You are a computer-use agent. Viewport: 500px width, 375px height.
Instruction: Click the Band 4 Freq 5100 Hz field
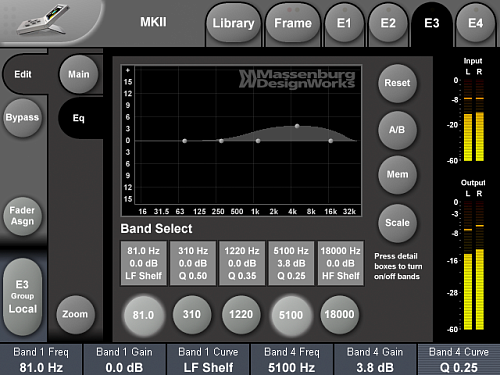tap(292, 360)
